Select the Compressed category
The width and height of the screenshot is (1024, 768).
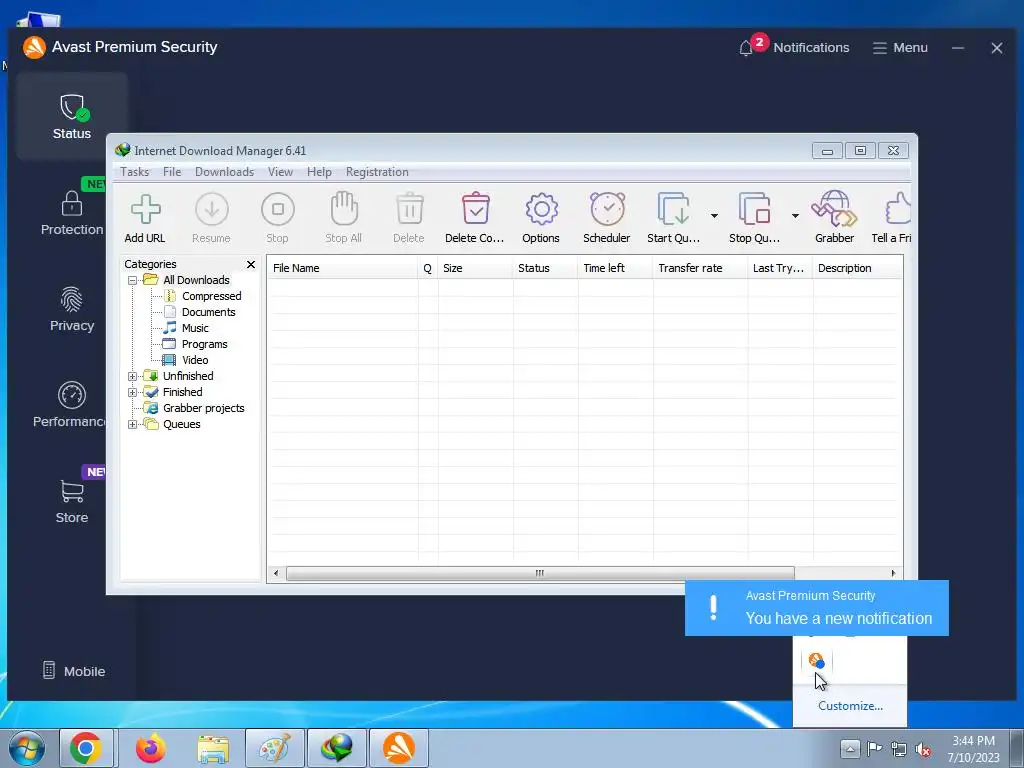click(x=211, y=296)
